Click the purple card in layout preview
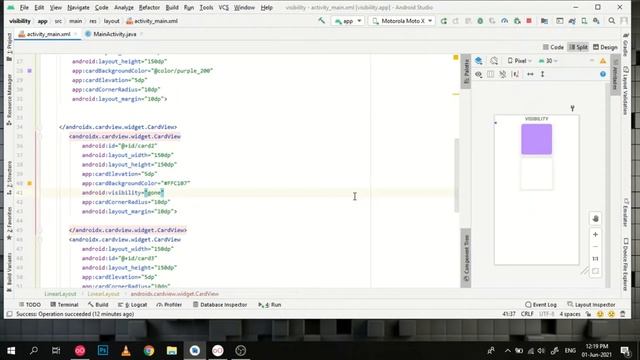This screenshot has width=640, height=360. coord(536,139)
